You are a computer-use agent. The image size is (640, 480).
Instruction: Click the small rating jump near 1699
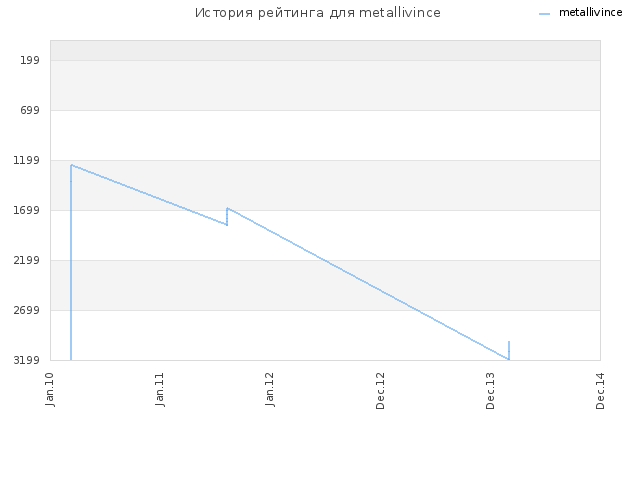click(227, 216)
